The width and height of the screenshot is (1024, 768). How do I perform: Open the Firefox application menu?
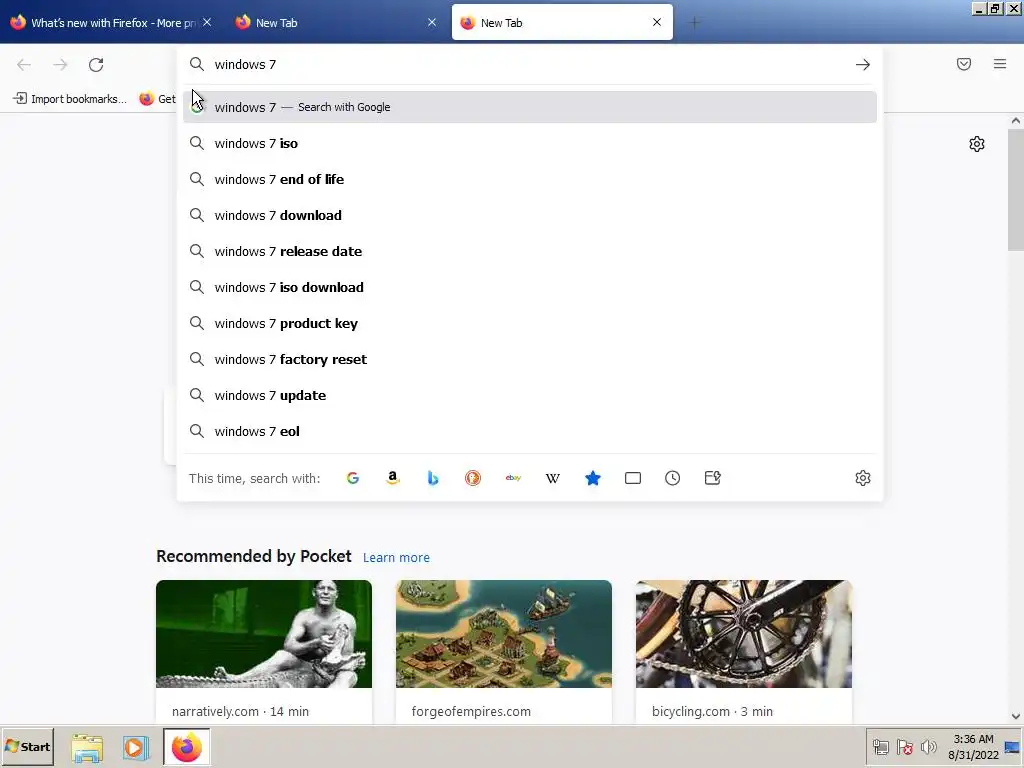(1000, 64)
